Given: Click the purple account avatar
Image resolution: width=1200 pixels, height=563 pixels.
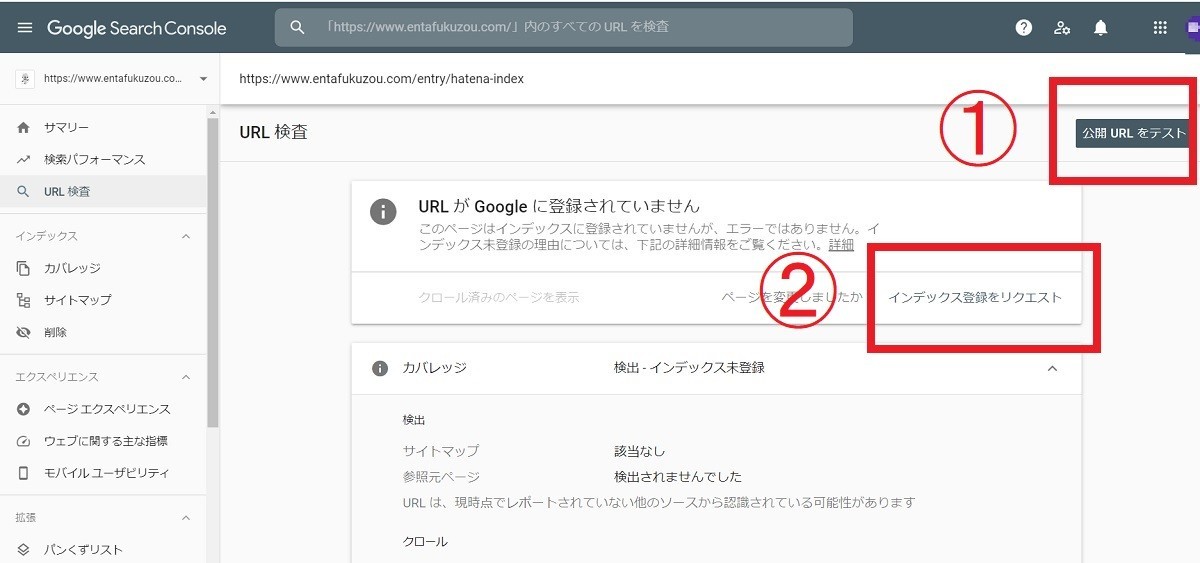Looking at the screenshot, I should (1193, 28).
